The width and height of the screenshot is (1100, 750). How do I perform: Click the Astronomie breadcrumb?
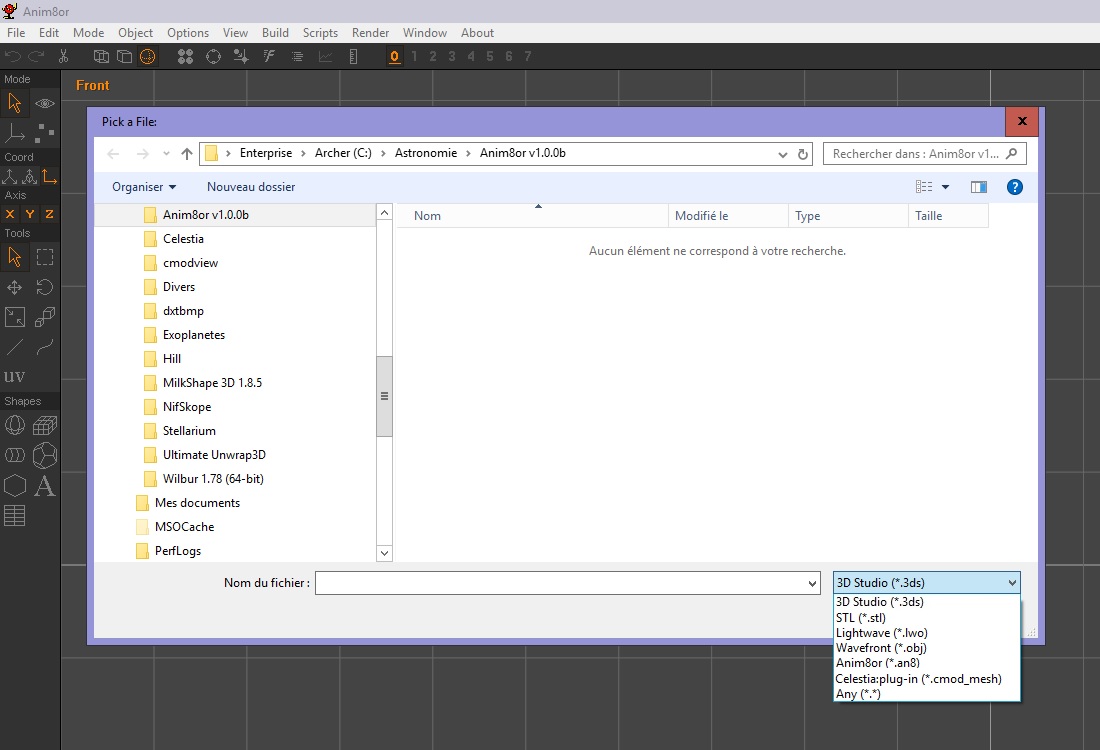coord(426,153)
